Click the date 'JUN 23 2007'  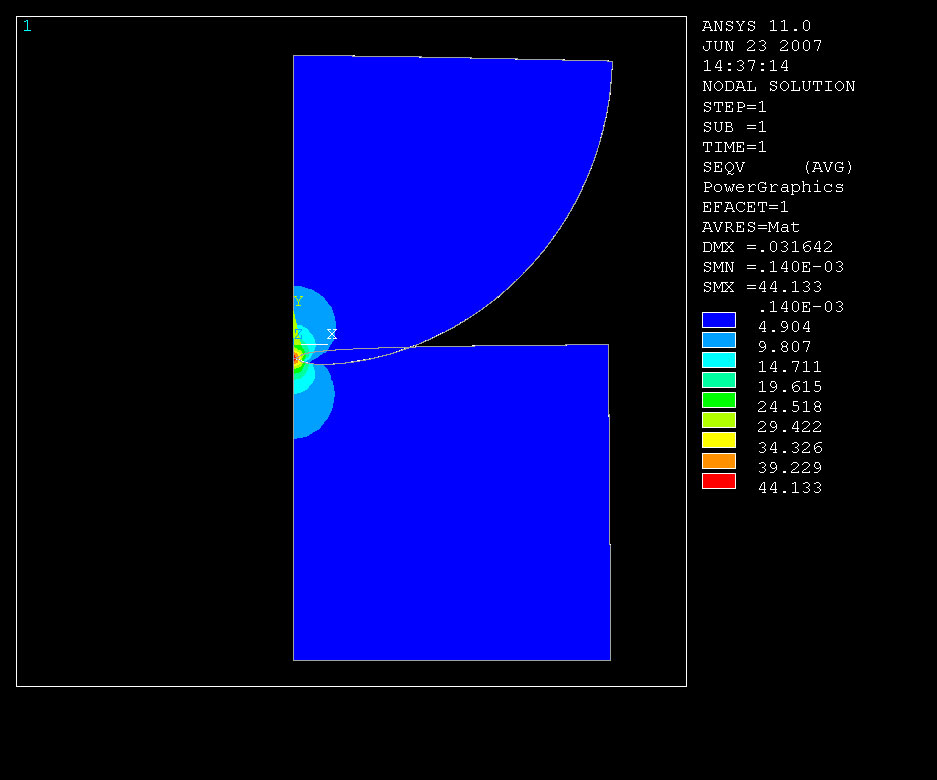(762, 46)
